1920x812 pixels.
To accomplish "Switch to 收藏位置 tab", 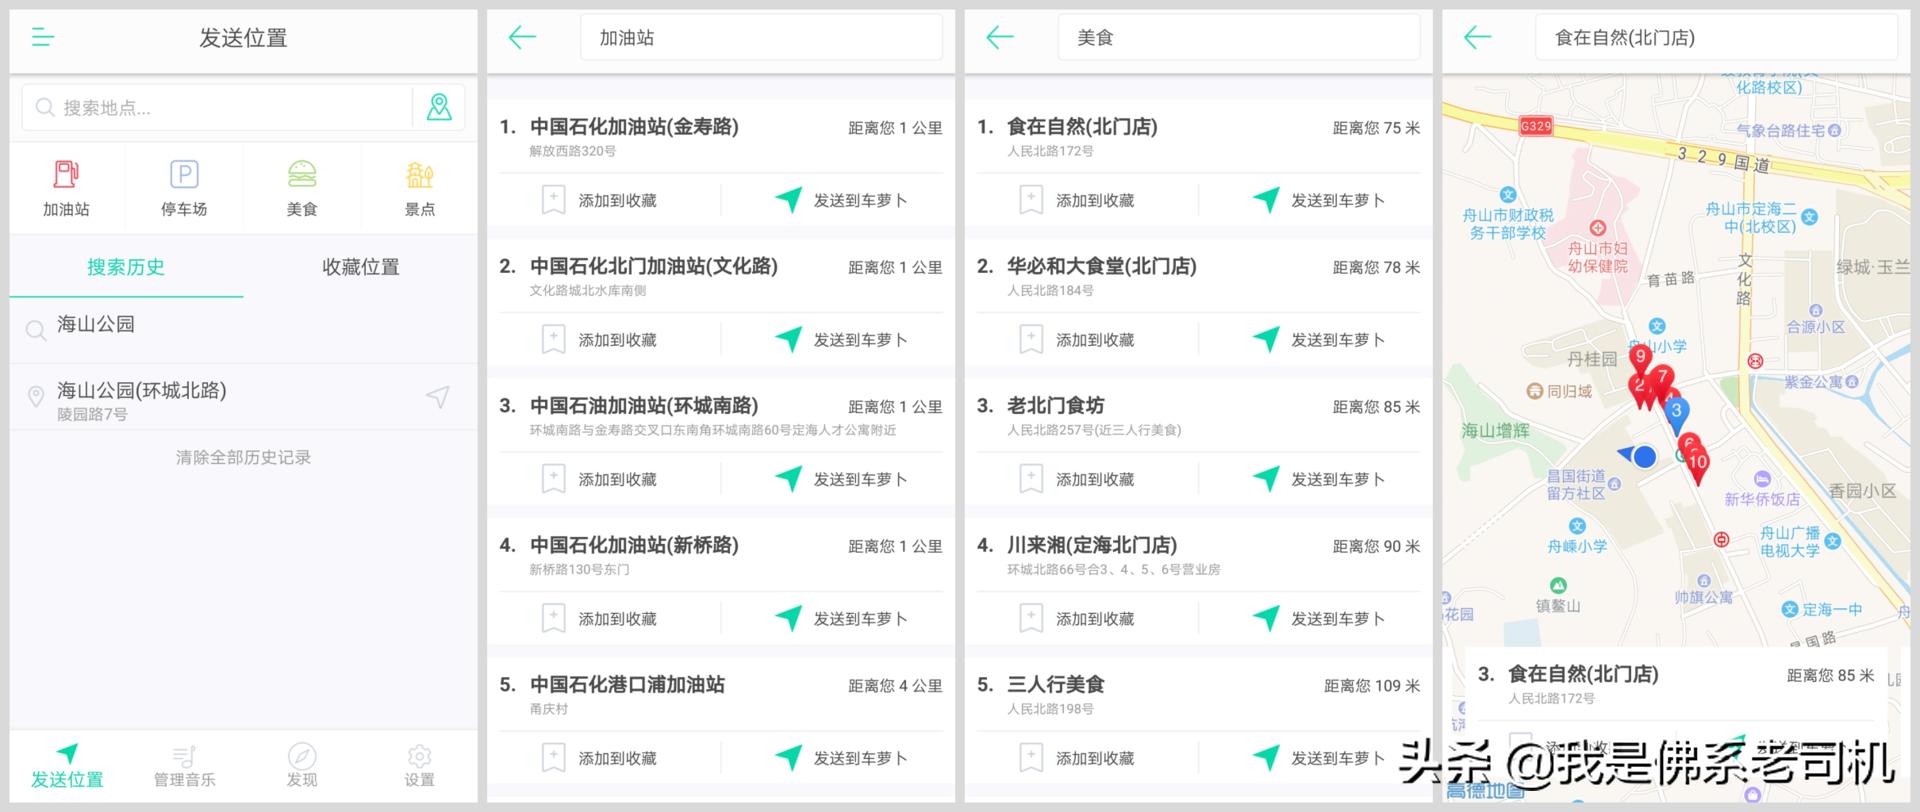I will click(361, 267).
